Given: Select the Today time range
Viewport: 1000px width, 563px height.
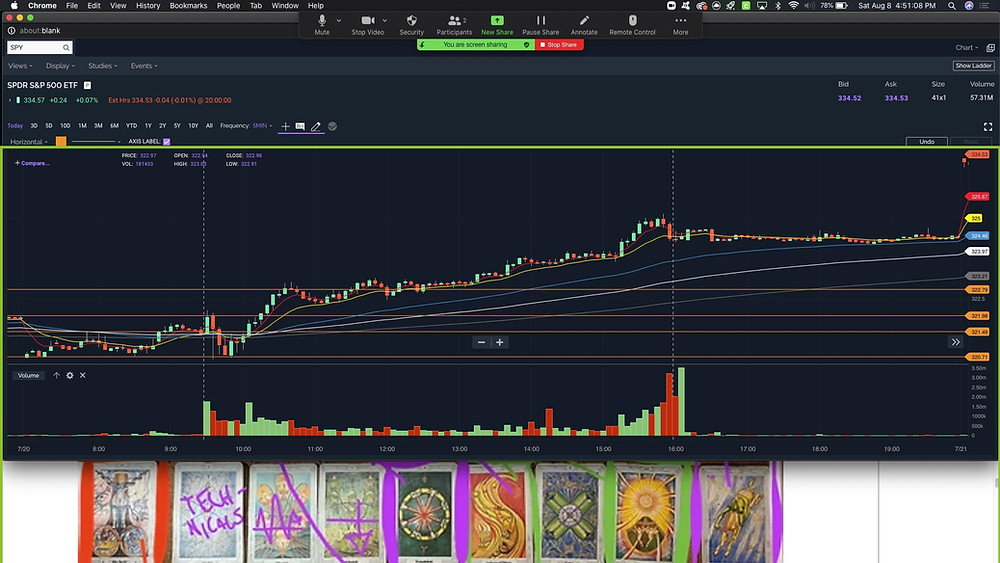Looking at the screenshot, I should click(15, 126).
